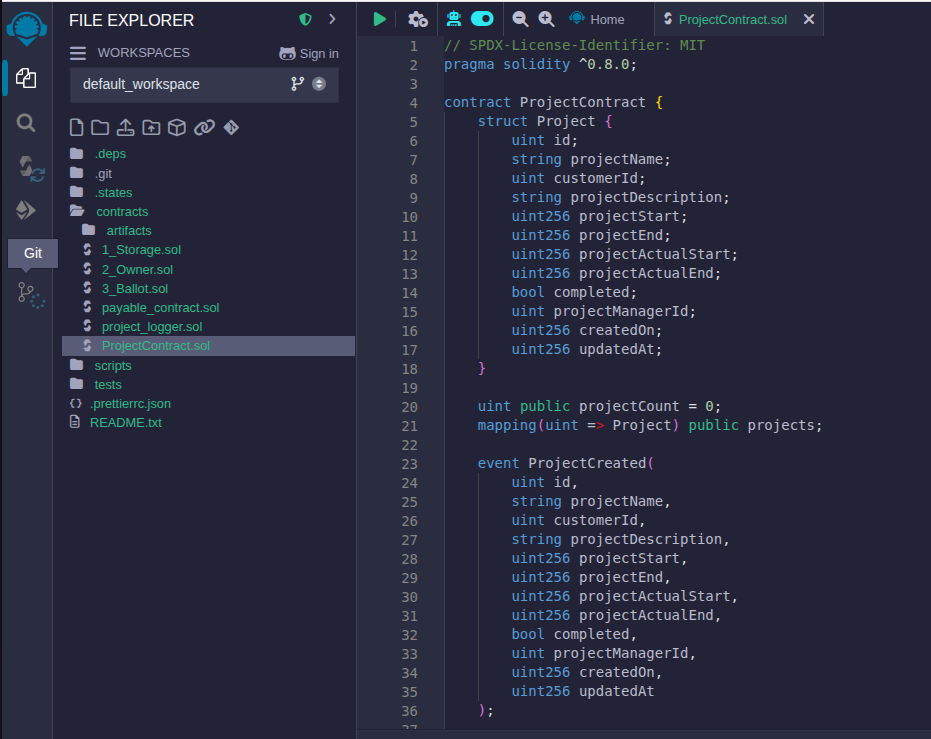Click the Solidity file icon on editor tab
The height and width of the screenshot is (739, 931).
668,19
